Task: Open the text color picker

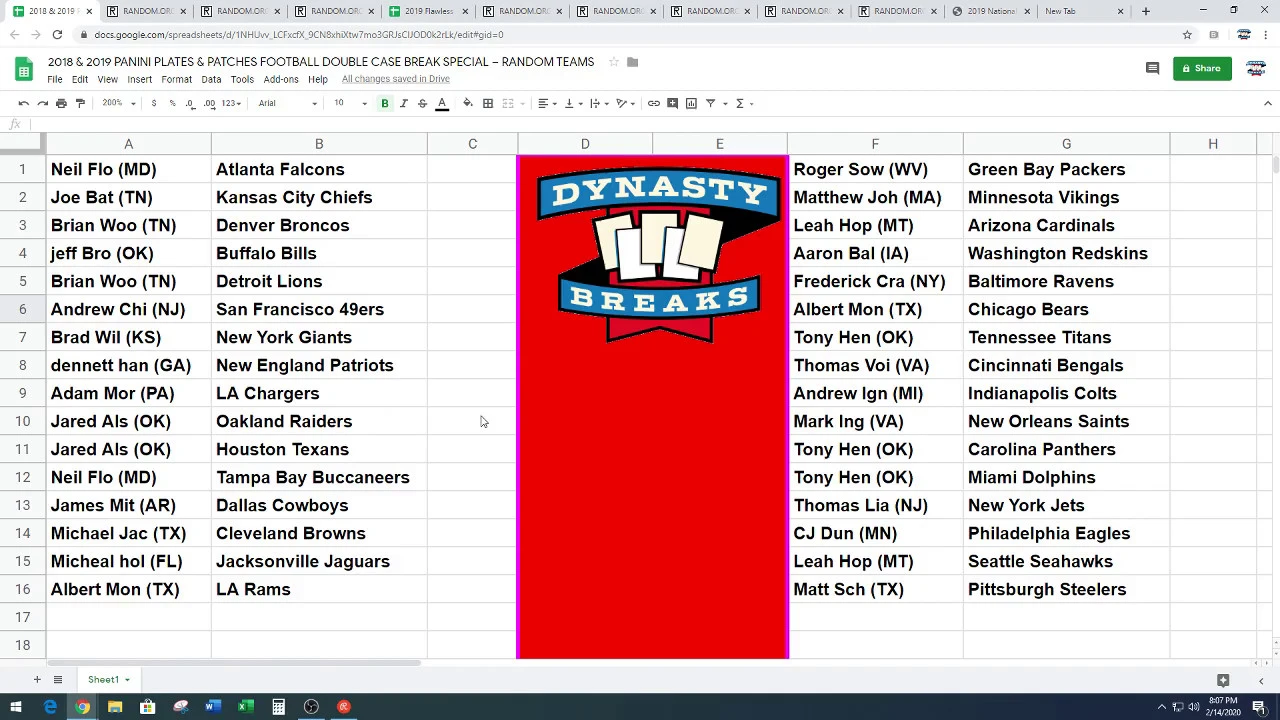Action: (441, 103)
